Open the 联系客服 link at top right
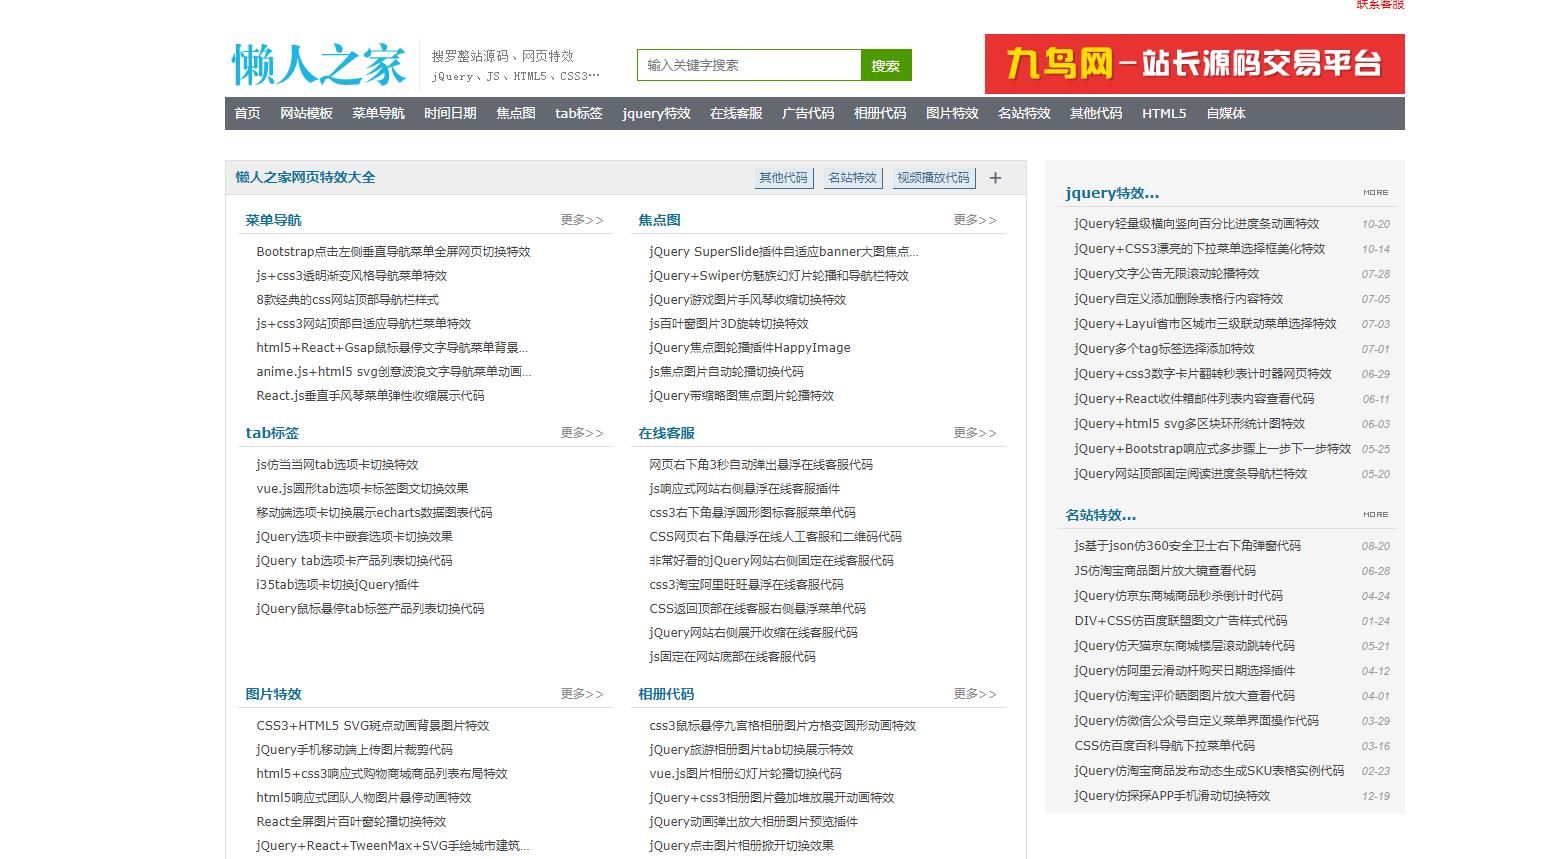This screenshot has width=1543, height=859. pos(1380,4)
